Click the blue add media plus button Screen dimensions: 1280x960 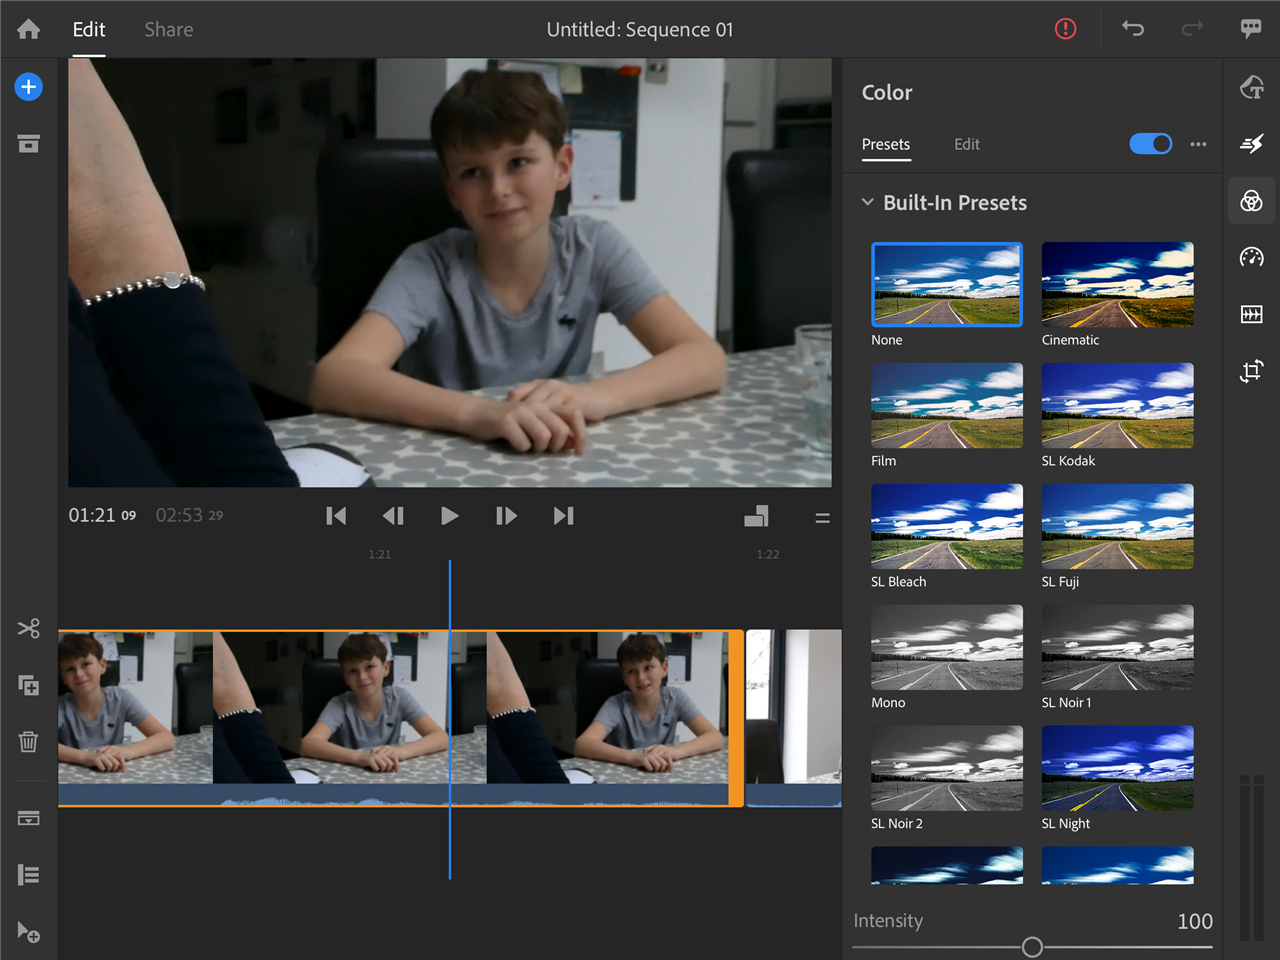coord(28,87)
